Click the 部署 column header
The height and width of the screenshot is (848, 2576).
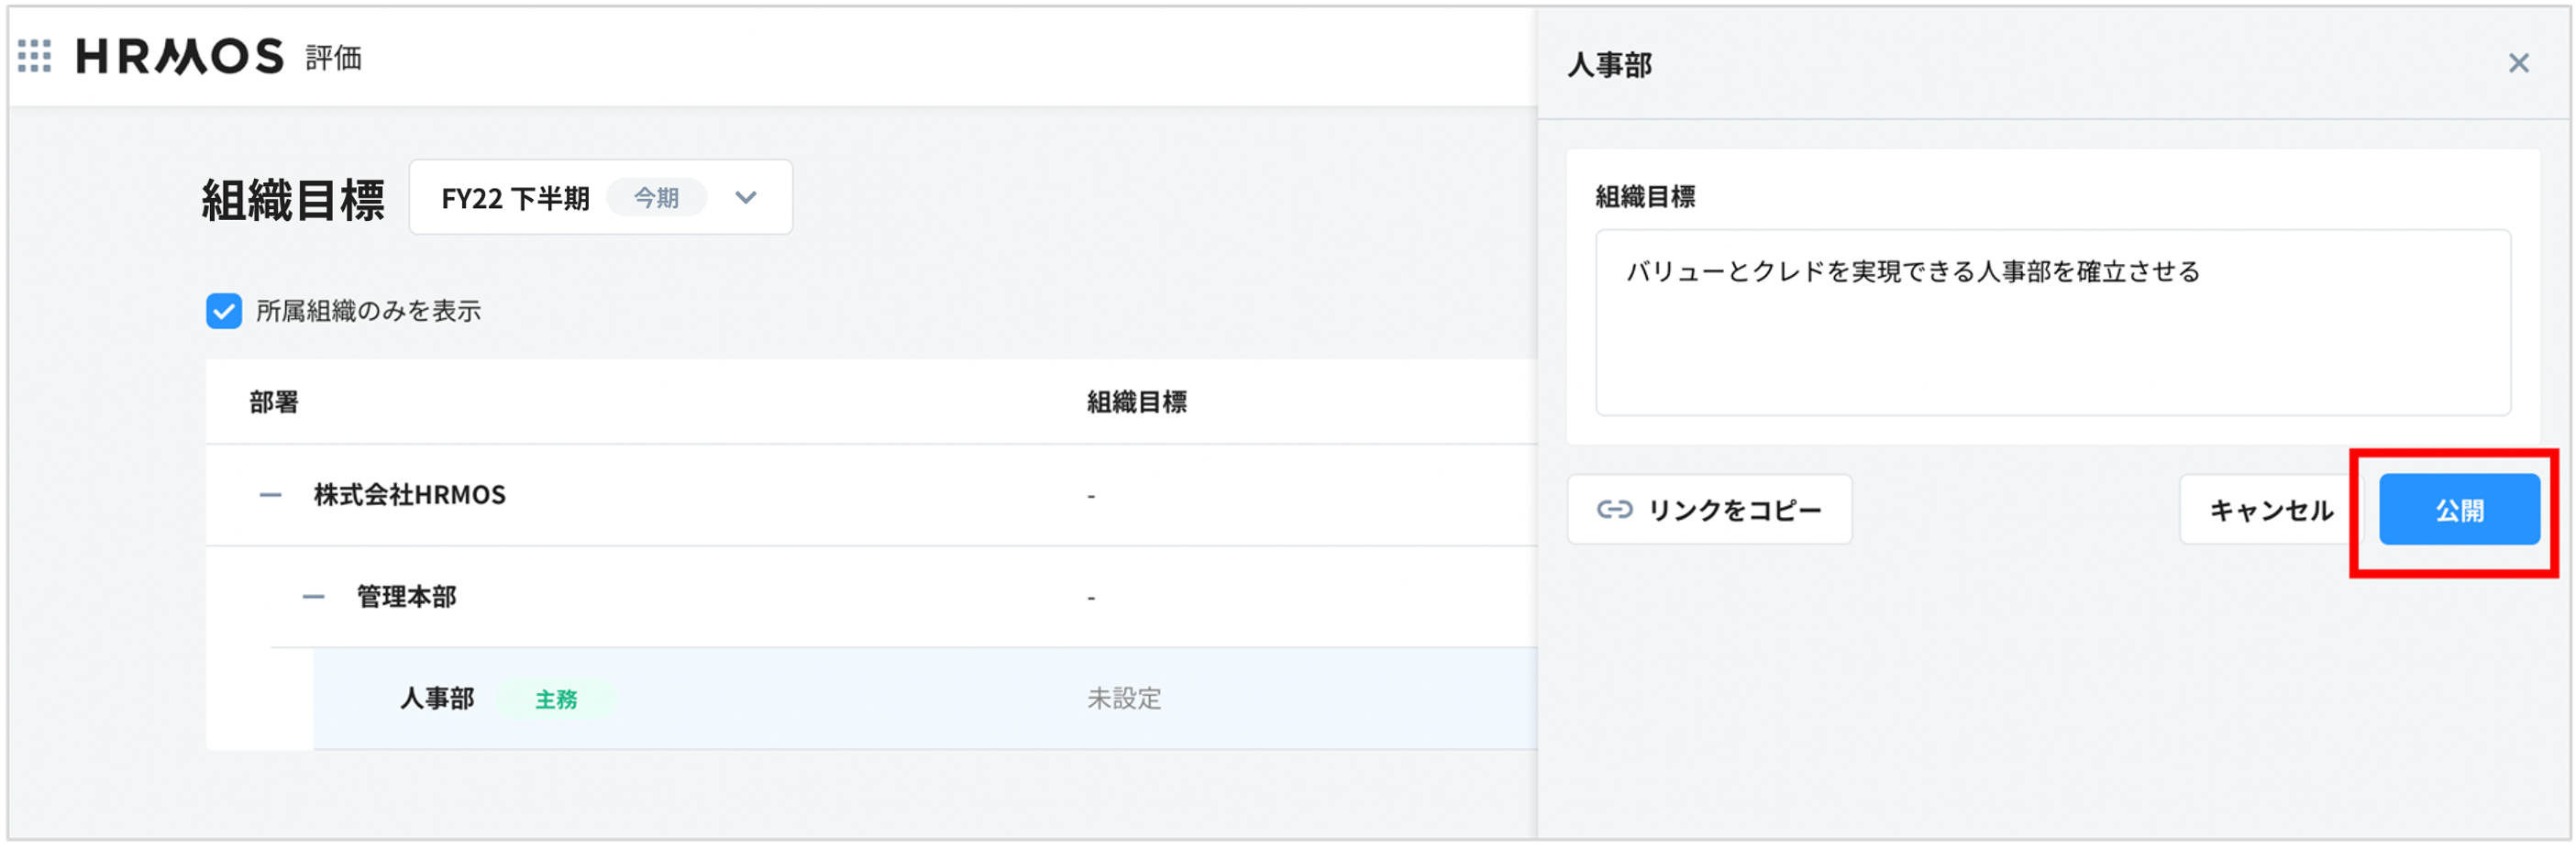click(273, 402)
